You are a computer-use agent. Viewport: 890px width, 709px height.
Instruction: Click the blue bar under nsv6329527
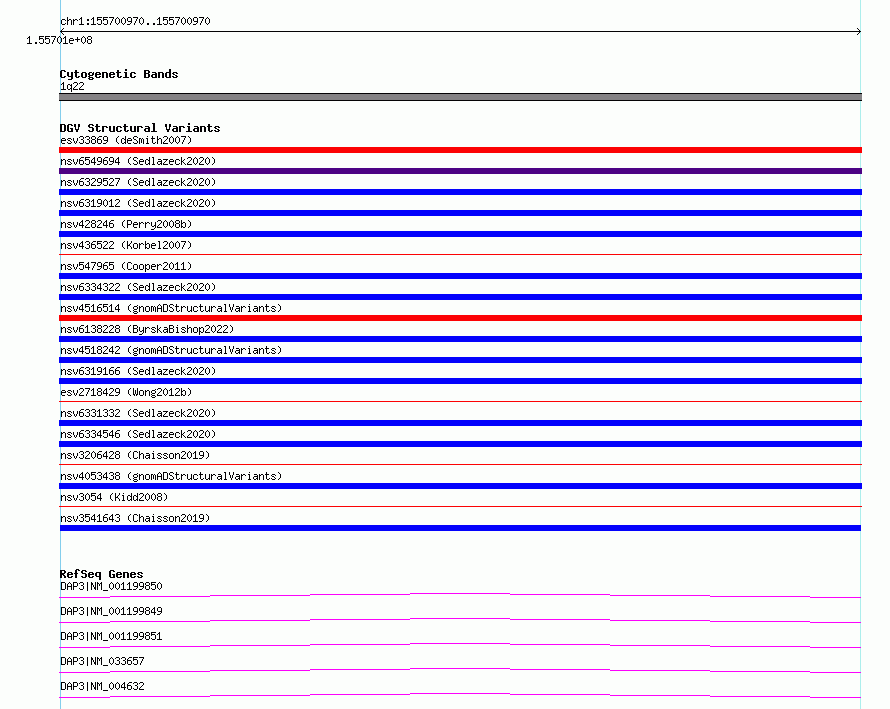click(460, 192)
